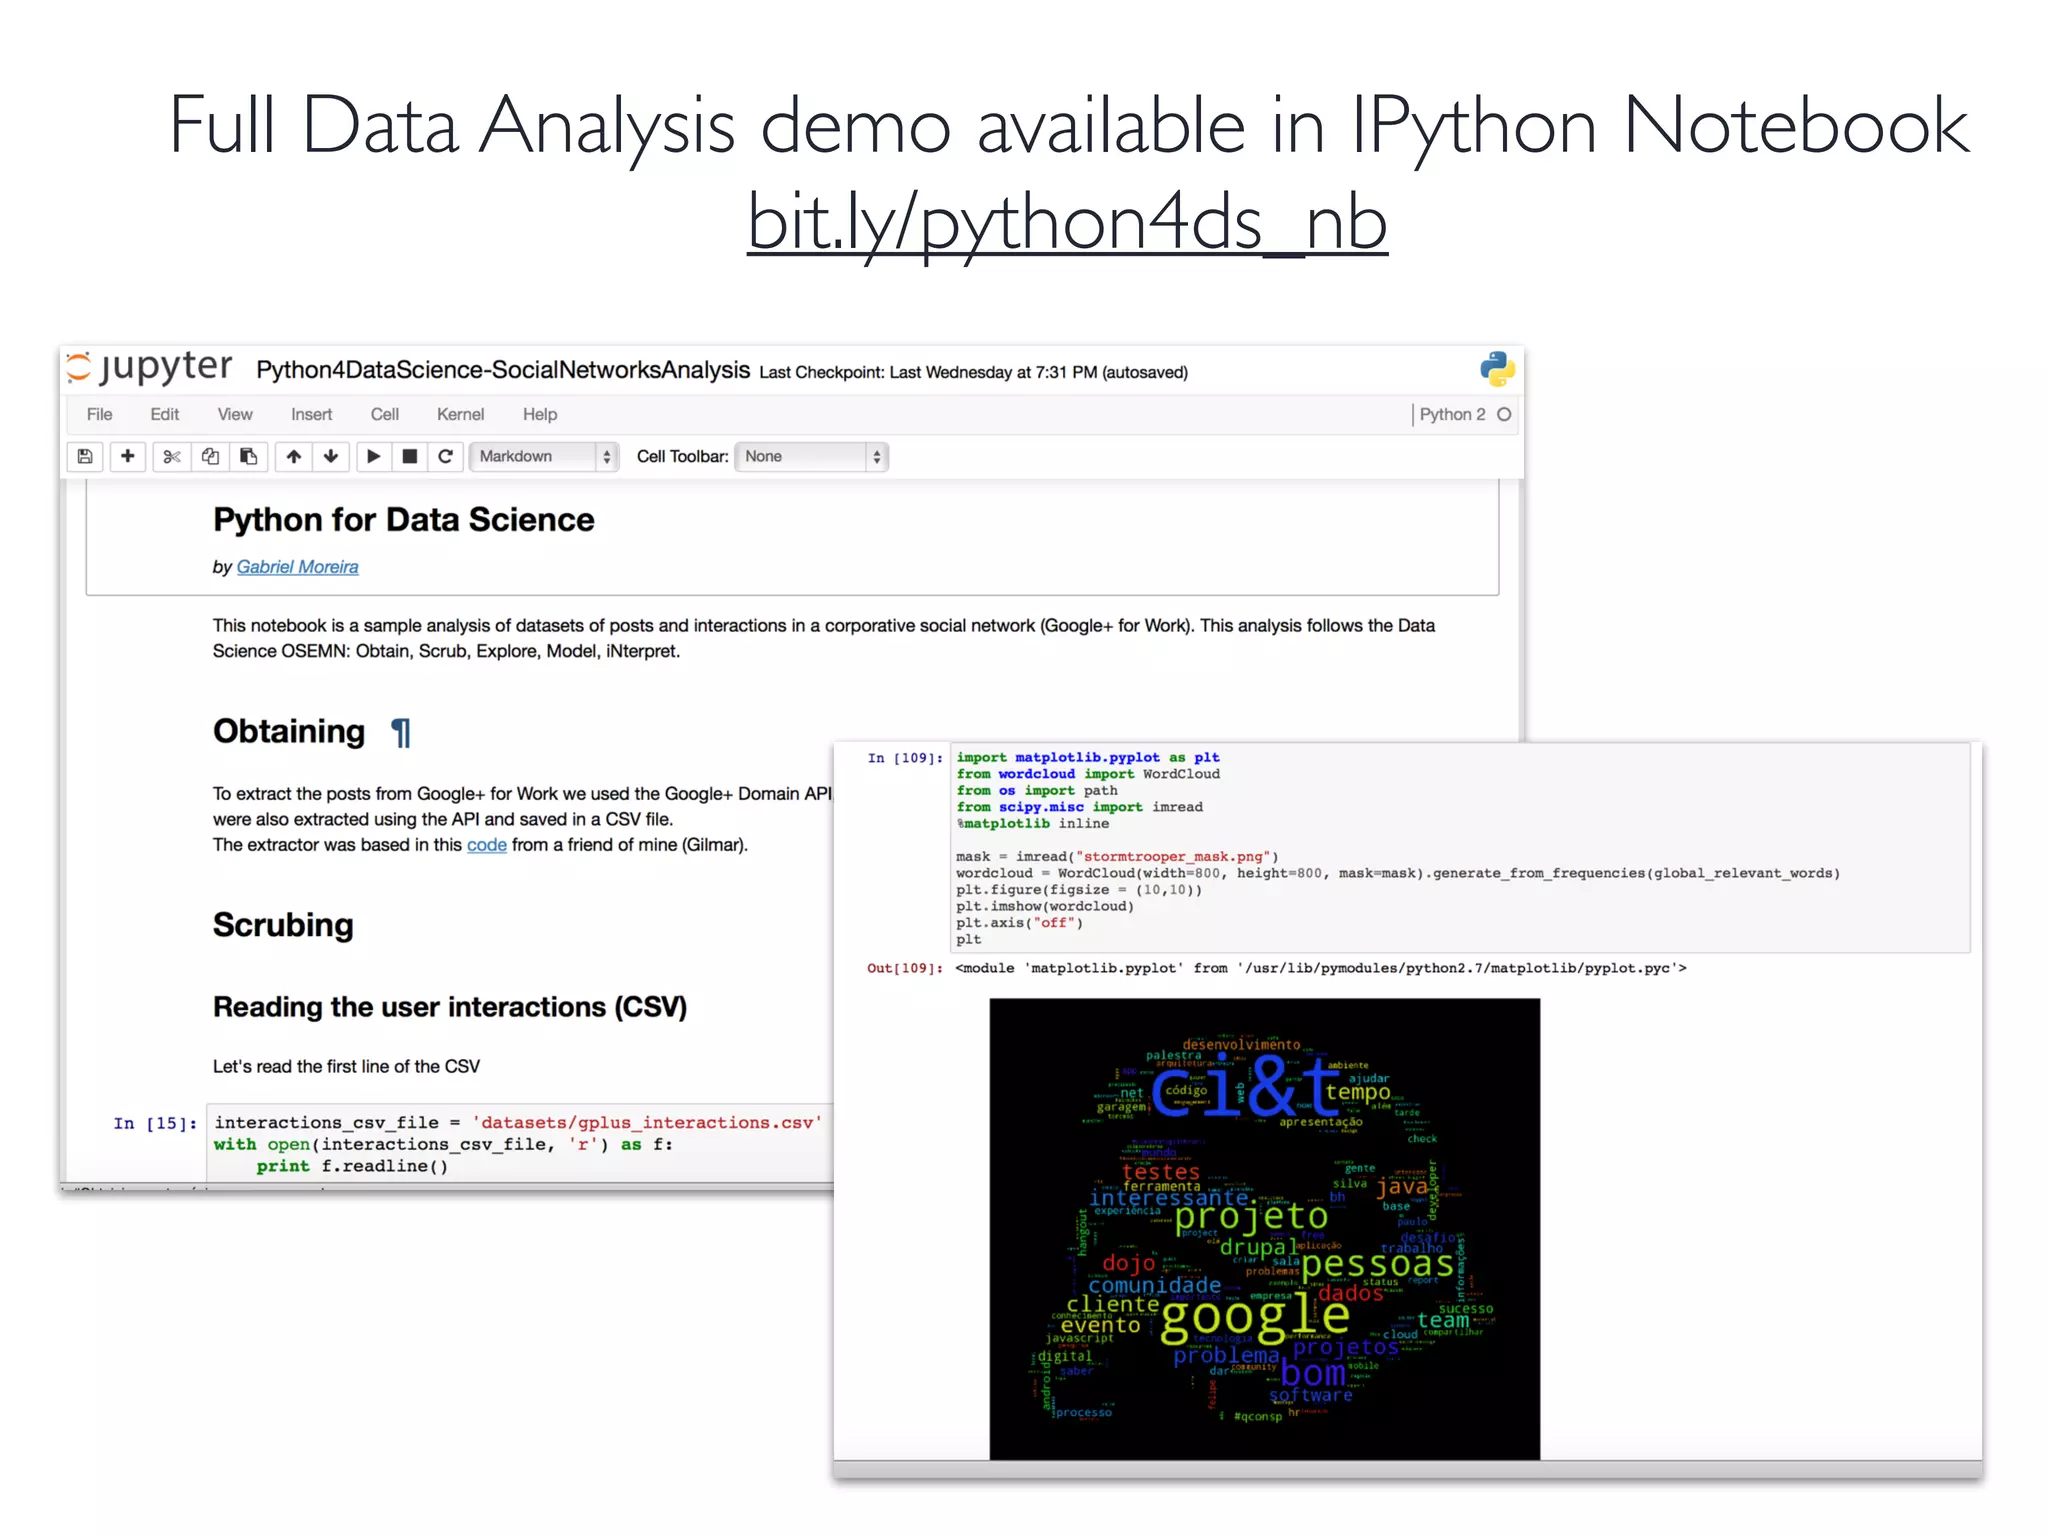This screenshot has height=1536, width=2048.
Task: Interrupt the kernel with the stop icon
Action: (x=409, y=457)
